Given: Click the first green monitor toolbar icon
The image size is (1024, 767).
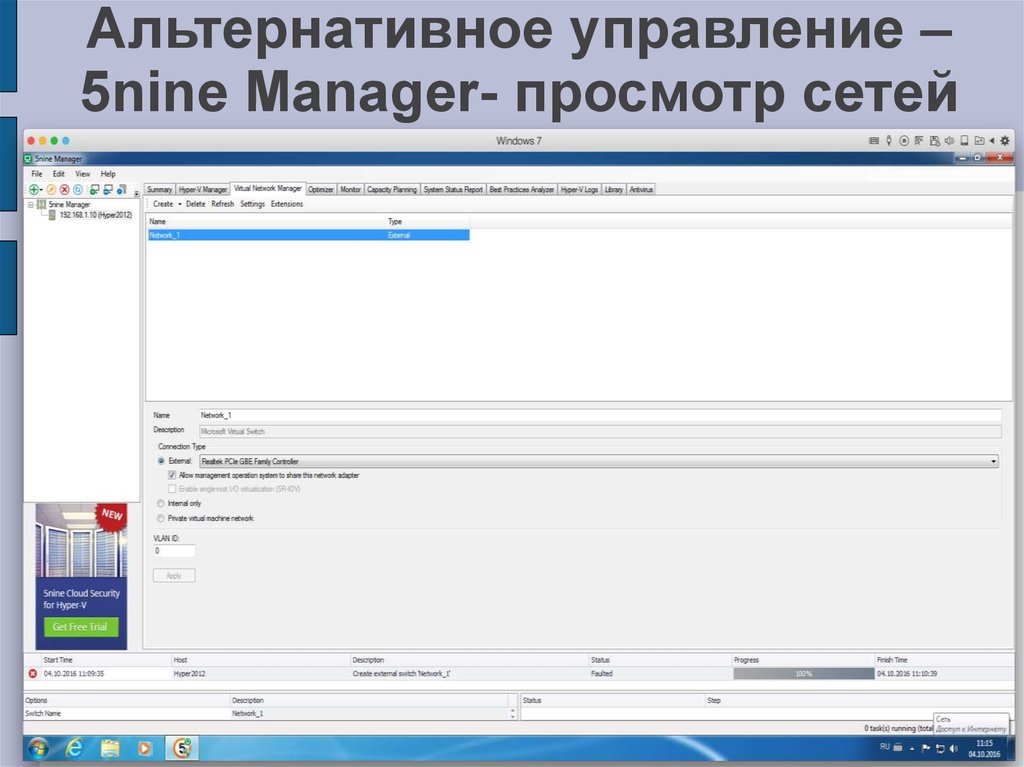Looking at the screenshot, I should (x=95, y=189).
